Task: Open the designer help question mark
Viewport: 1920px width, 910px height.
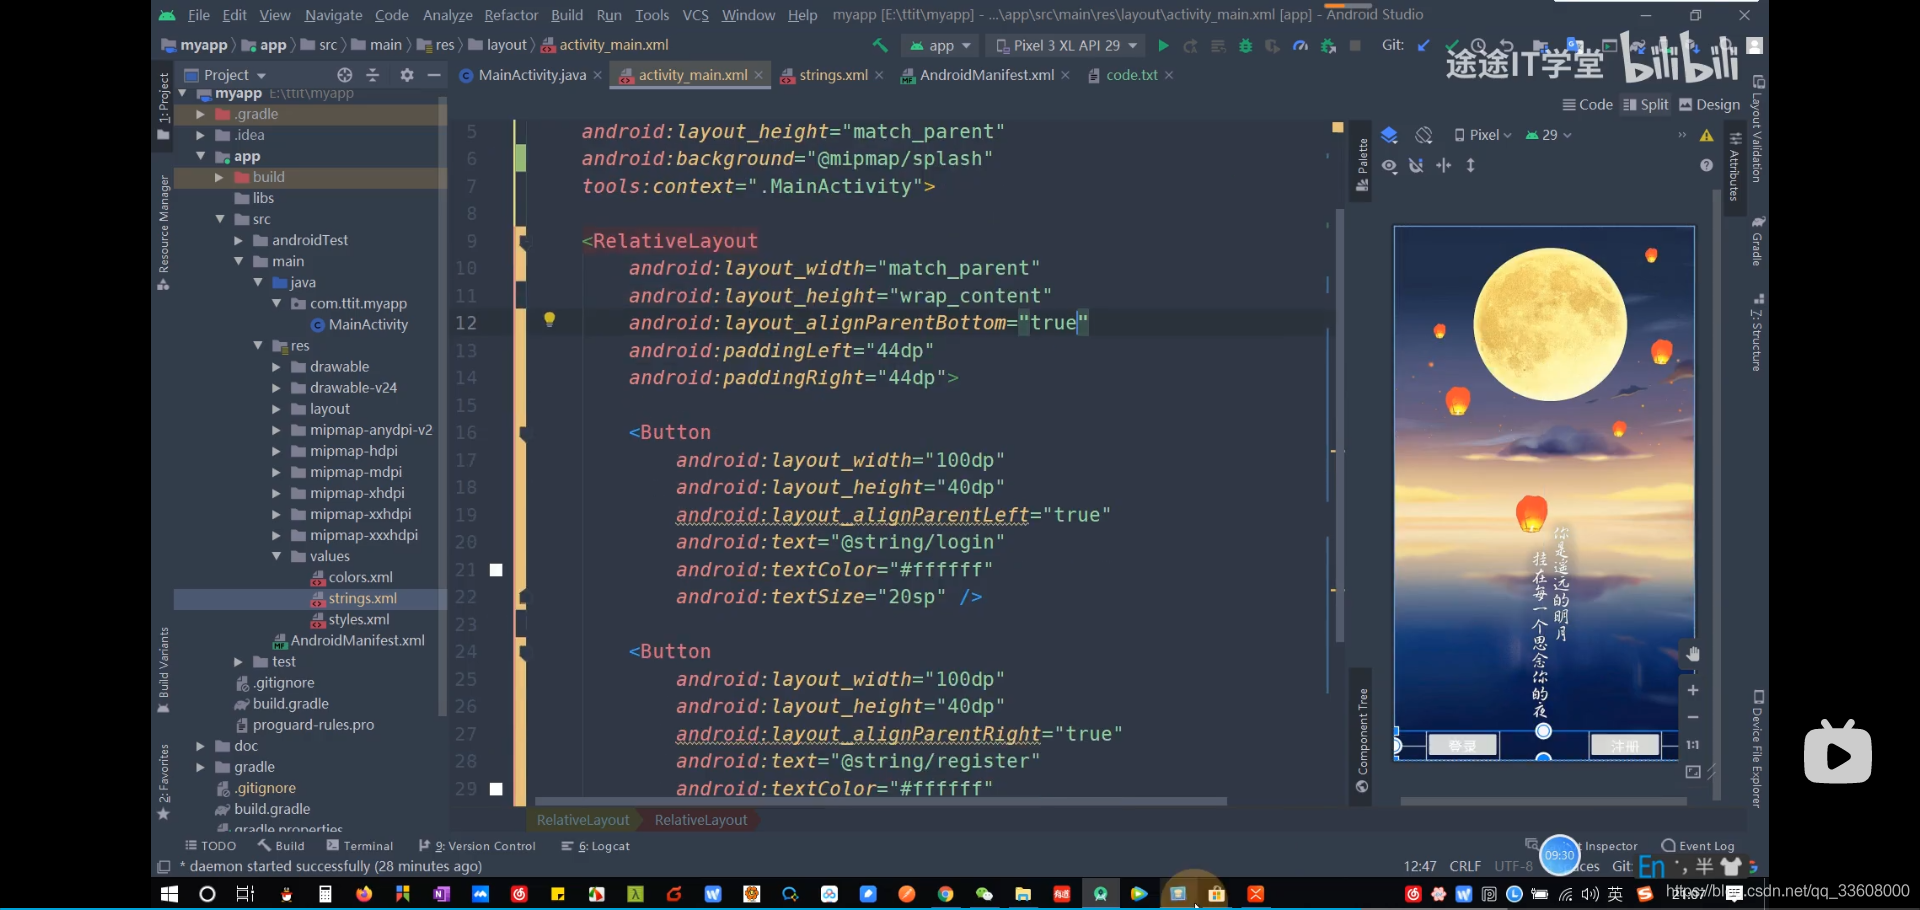Action: coord(1707,165)
